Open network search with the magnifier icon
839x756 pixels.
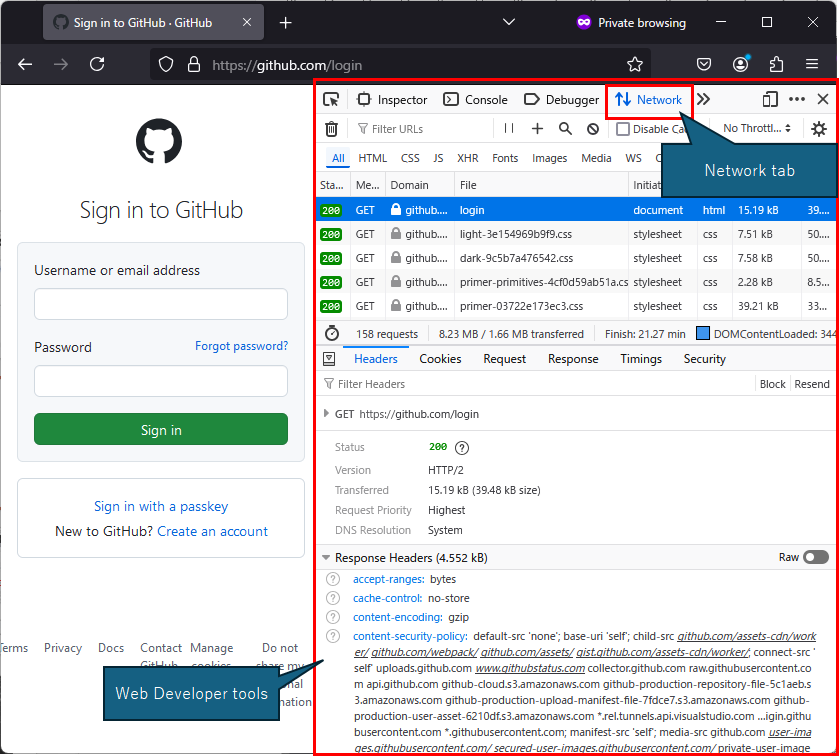[565, 129]
